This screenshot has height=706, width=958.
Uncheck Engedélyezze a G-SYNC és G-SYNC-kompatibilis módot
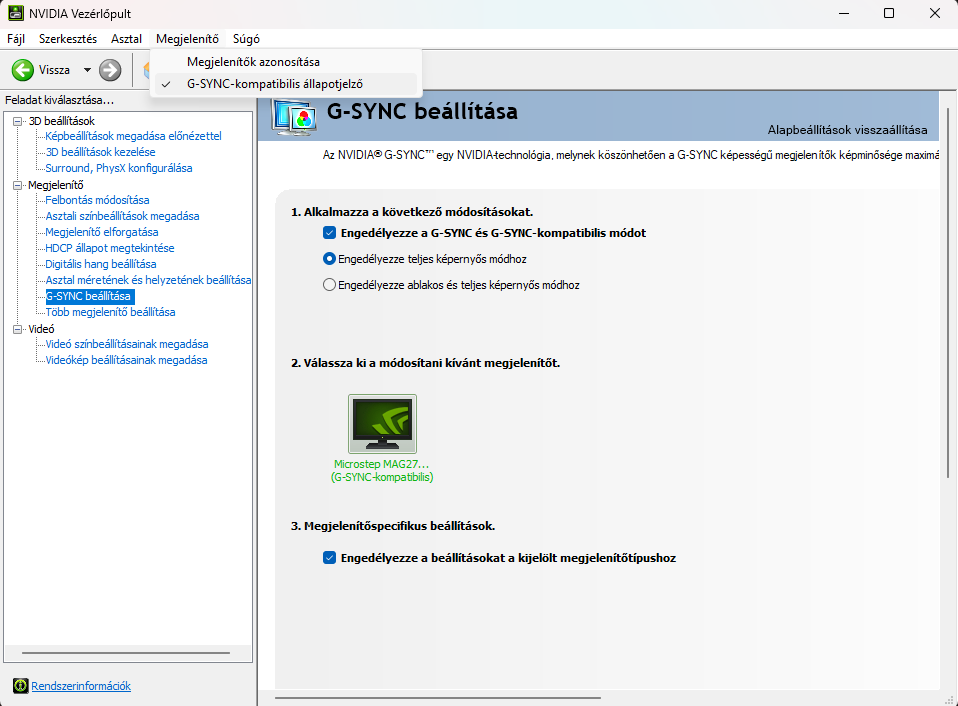point(329,233)
